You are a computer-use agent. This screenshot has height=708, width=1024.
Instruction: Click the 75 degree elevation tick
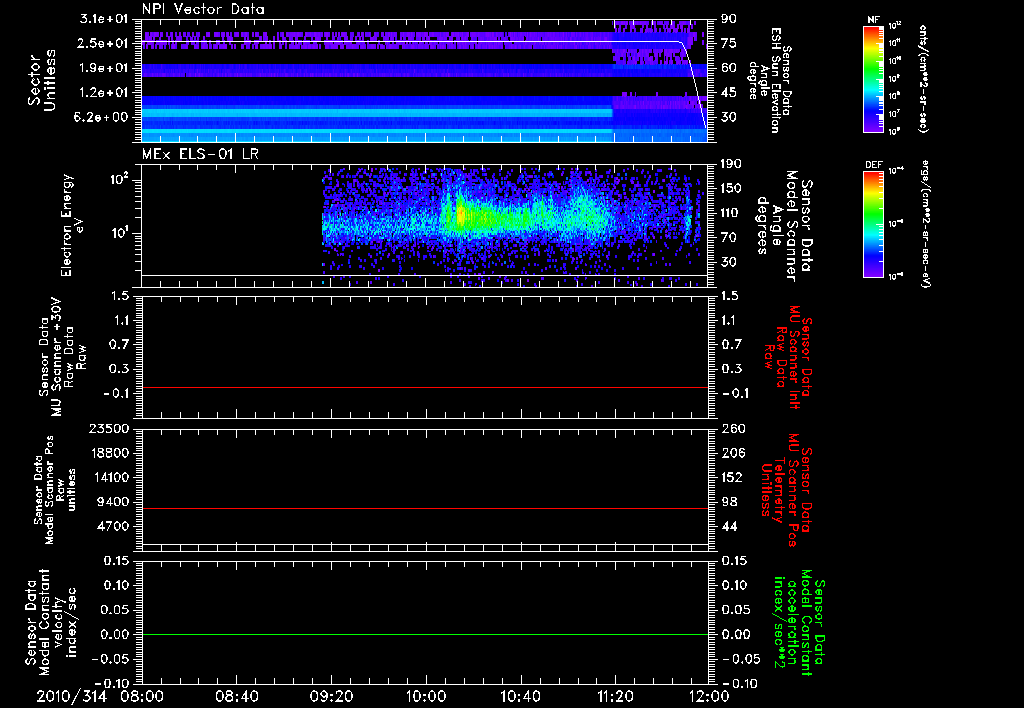[x=729, y=43]
